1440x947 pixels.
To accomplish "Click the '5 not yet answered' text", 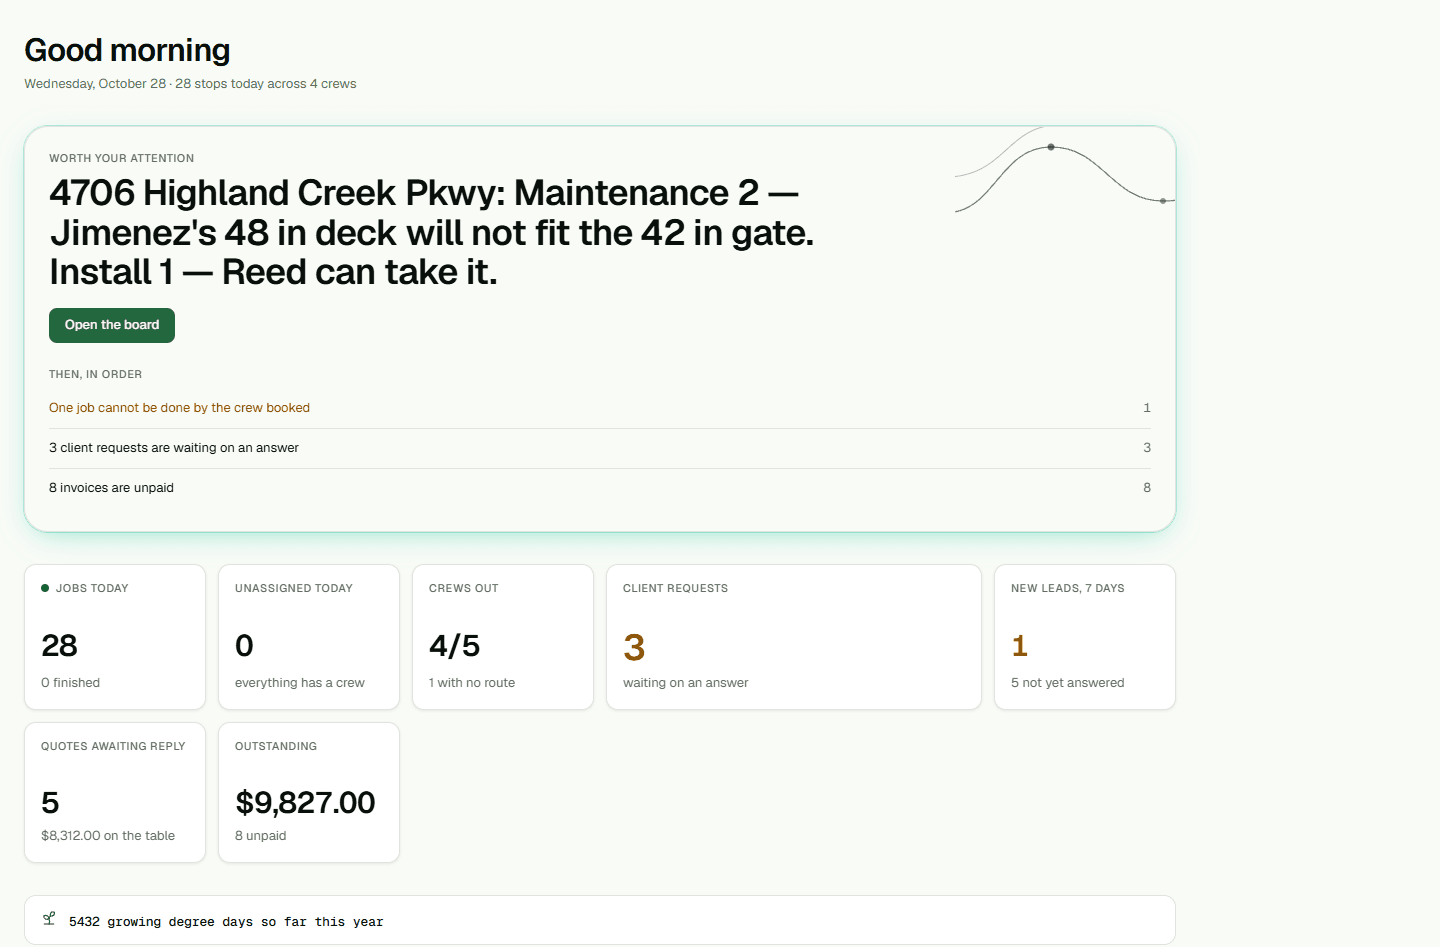I will [x=1067, y=683].
